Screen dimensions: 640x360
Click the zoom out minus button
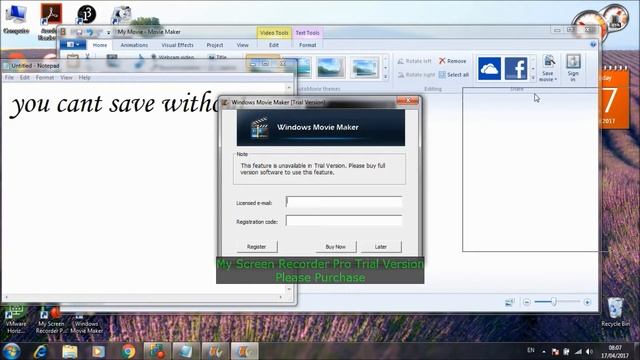click(x=527, y=302)
